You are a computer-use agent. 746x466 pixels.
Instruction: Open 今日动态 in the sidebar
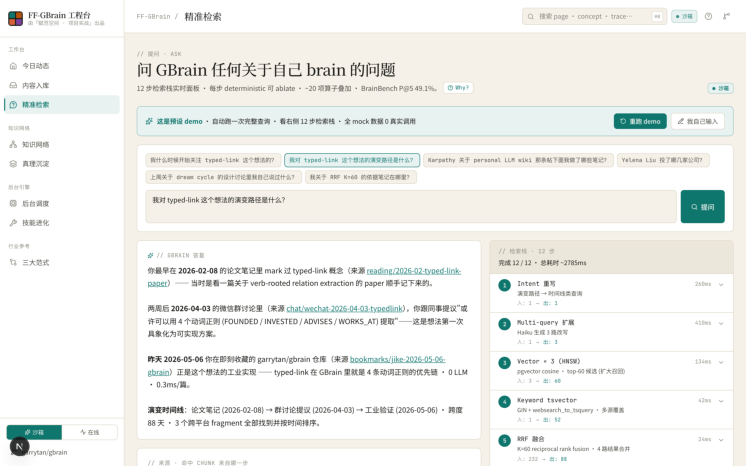point(62,66)
